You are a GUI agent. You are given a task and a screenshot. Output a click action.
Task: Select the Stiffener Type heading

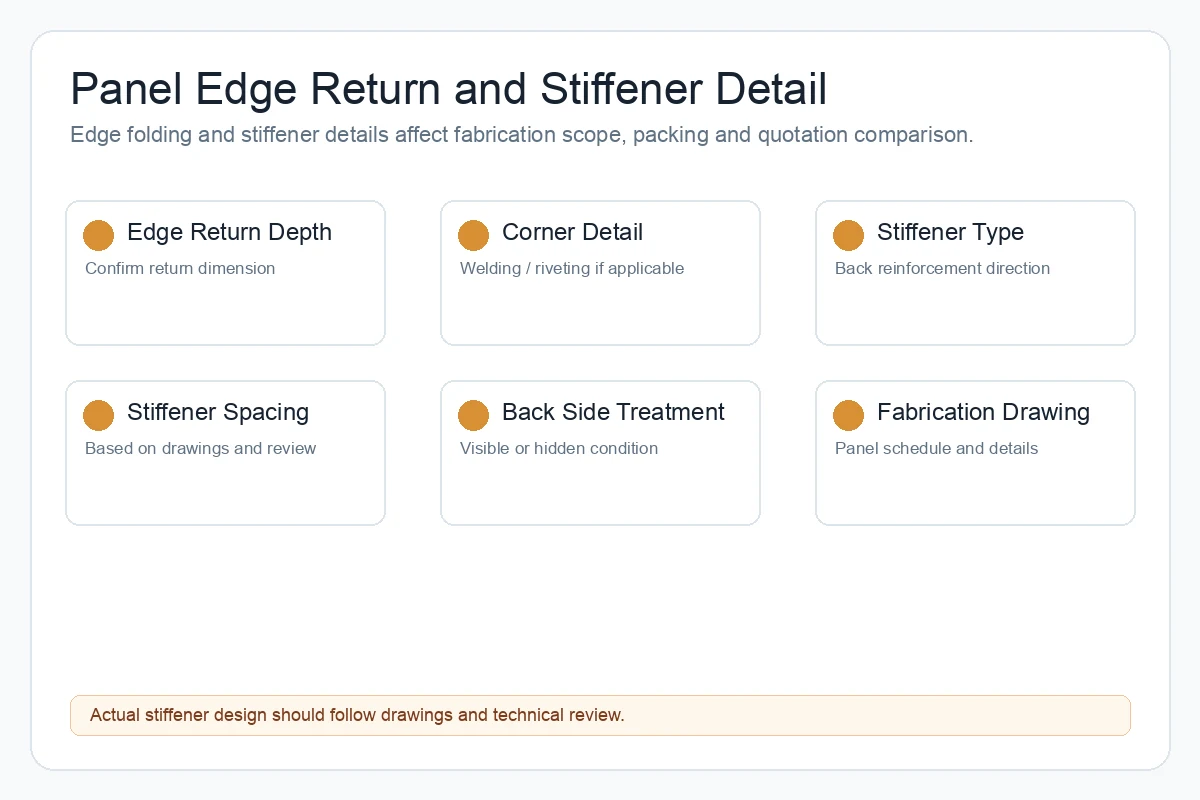(x=950, y=232)
